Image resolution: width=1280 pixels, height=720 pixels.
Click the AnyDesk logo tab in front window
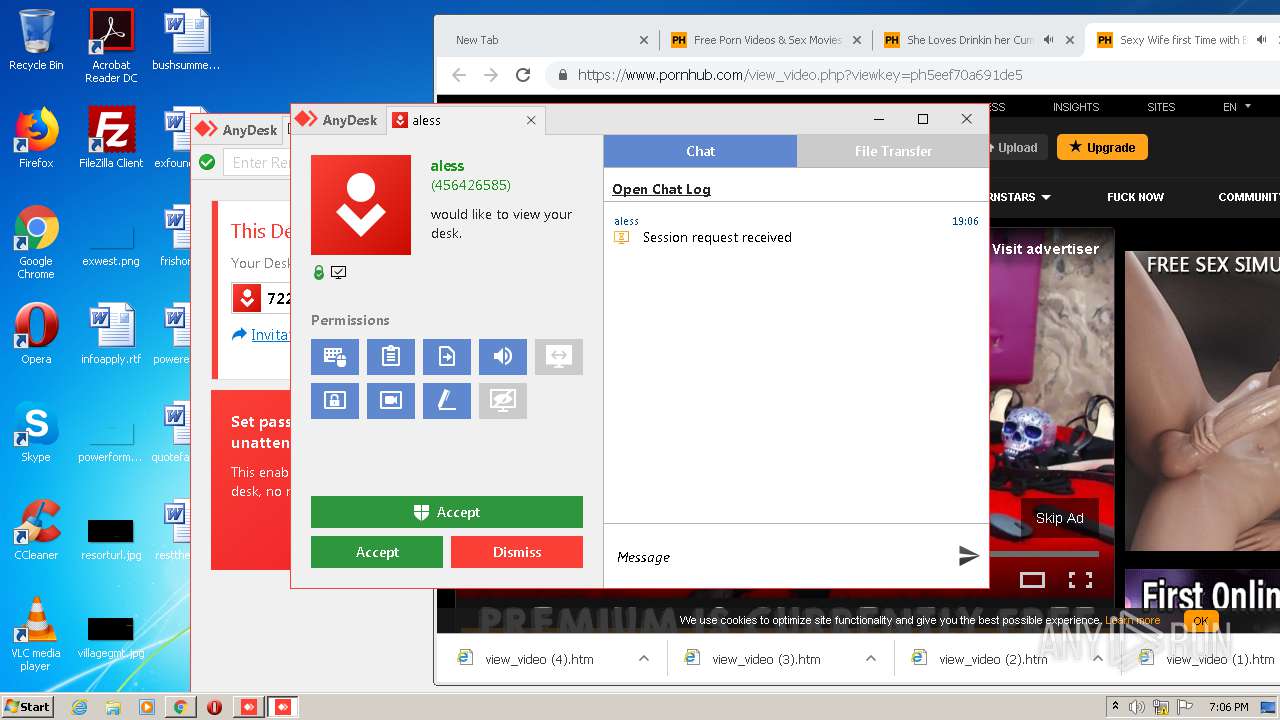337,120
